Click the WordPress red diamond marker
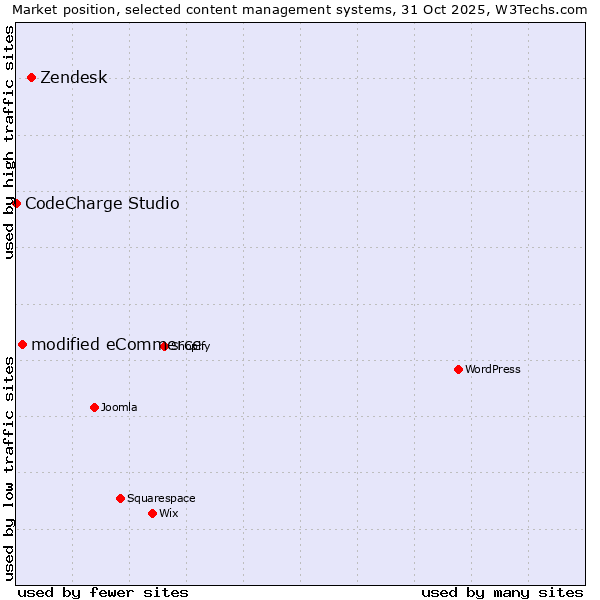600x600 pixels. 458,369
